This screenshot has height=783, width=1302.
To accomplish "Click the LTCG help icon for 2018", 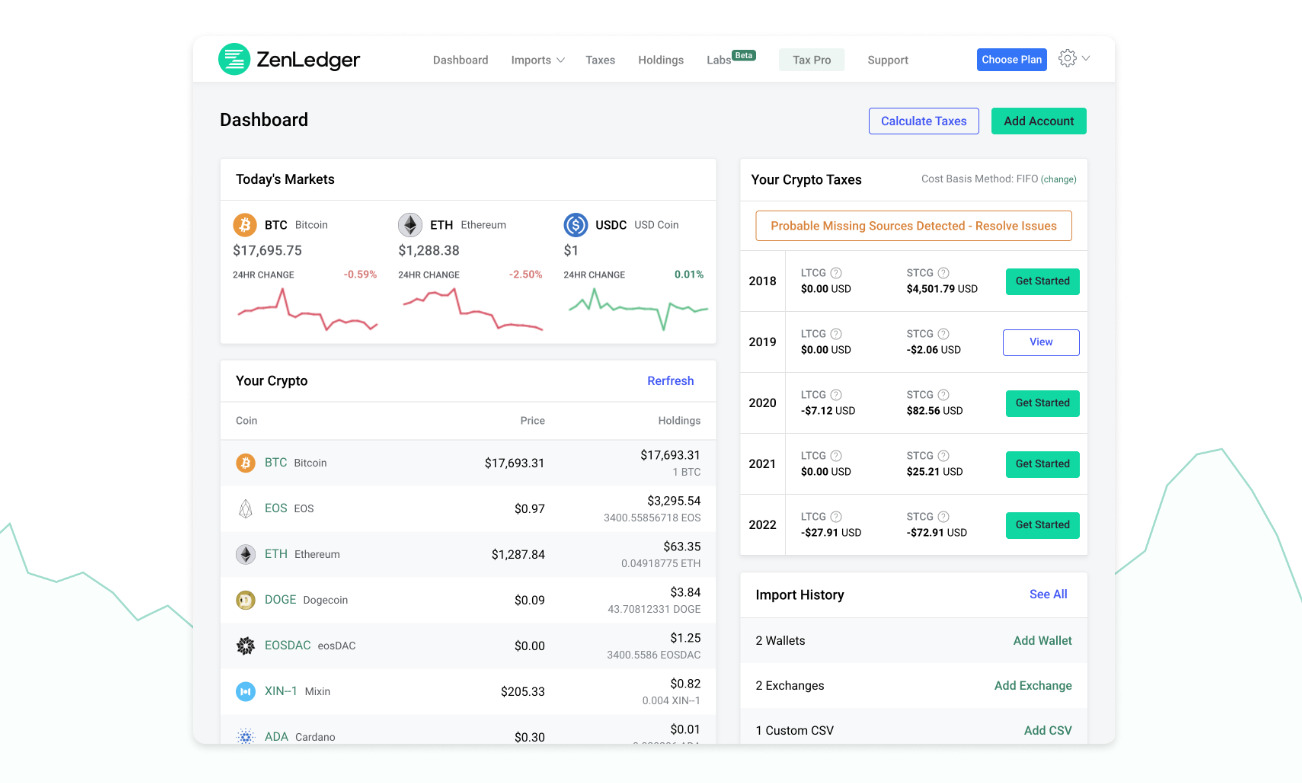I will coord(836,272).
